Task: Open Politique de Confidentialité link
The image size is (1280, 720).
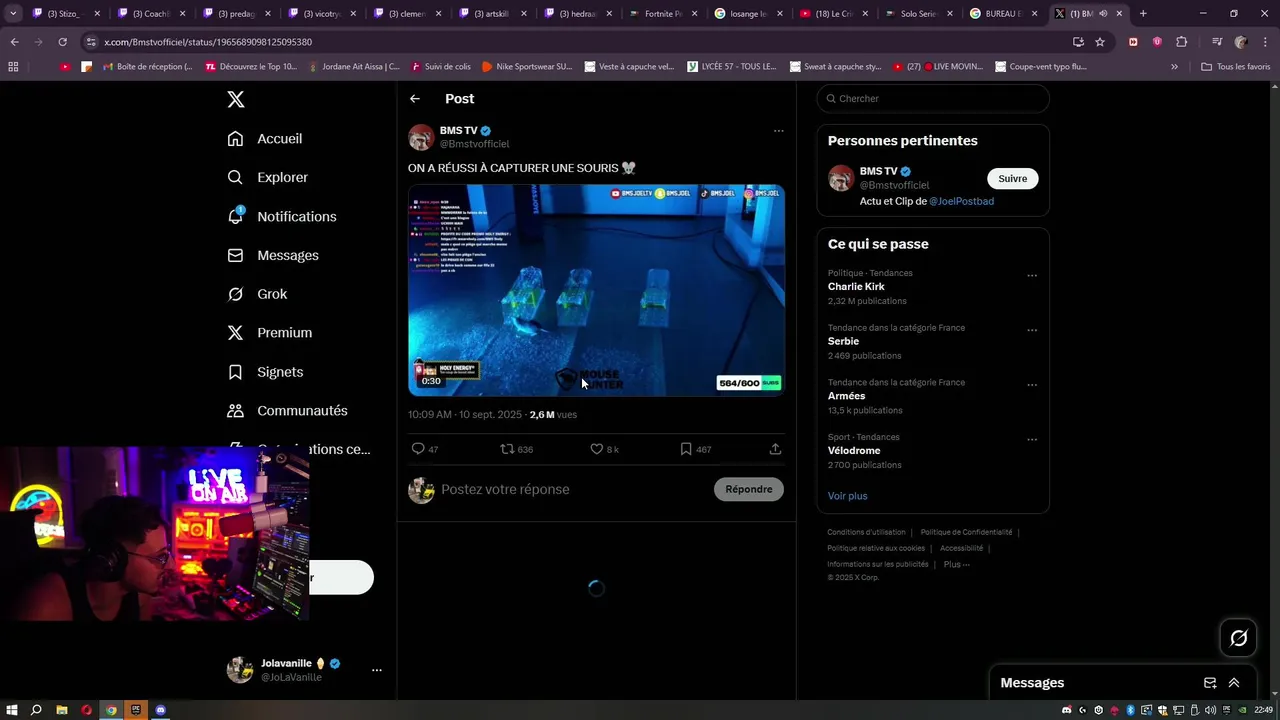Action: point(966,532)
